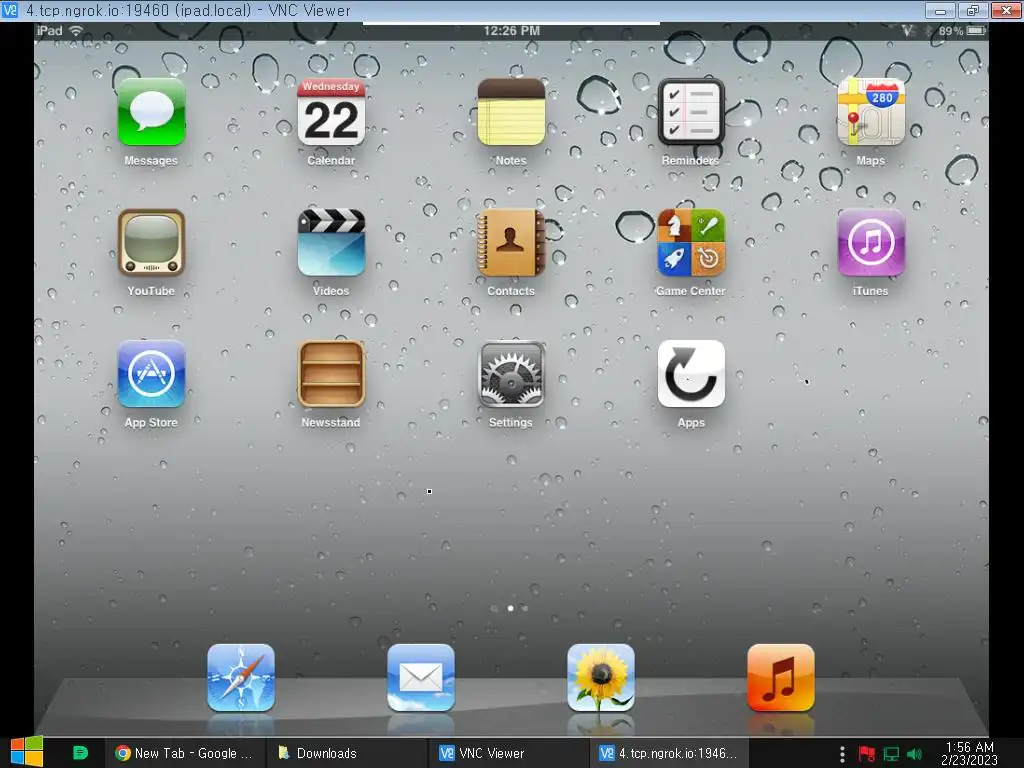Select the 4.tcp.ngrok.io taskbar item
This screenshot has height=768, width=1024.
click(x=669, y=753)
